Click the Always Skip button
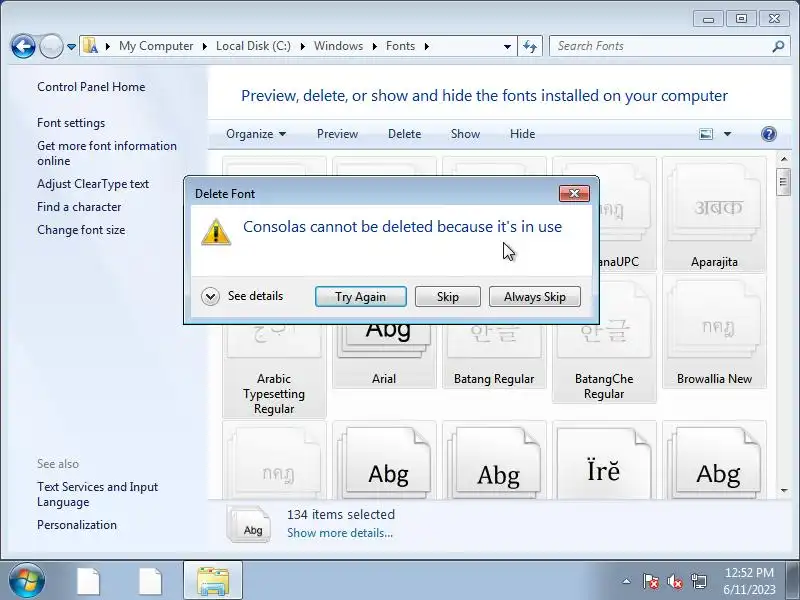Viewport: 800px width, 600px height. click(x=535, y=296)
